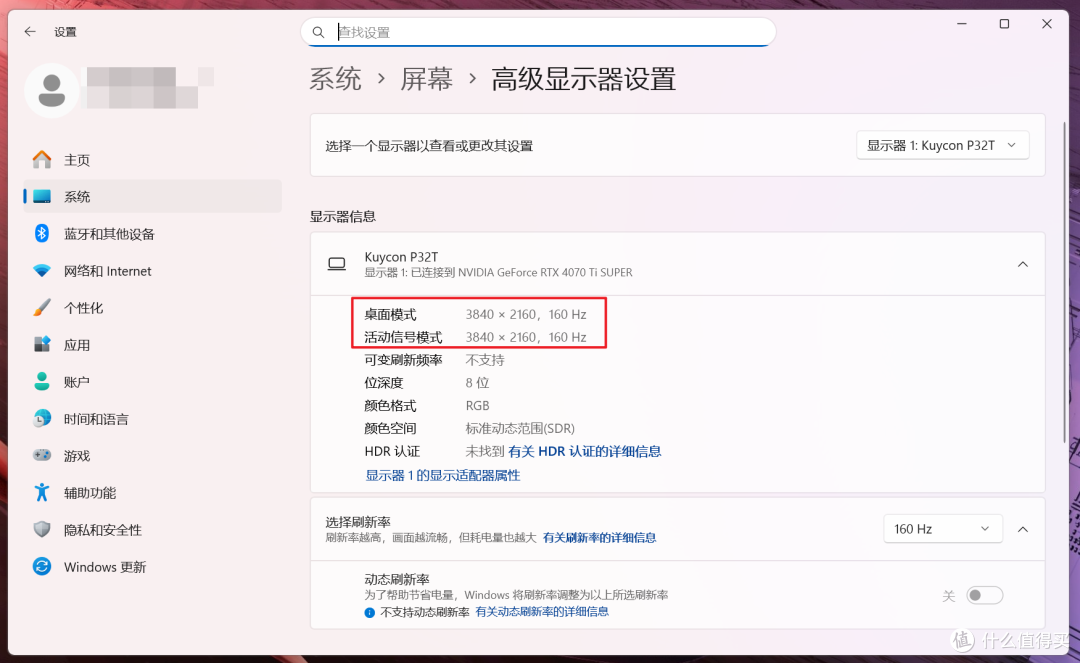This screenshot has height=663, width=1080.
Task: Open 有关 HDR 认证的详细信息 link
Action: coord(585,452)
